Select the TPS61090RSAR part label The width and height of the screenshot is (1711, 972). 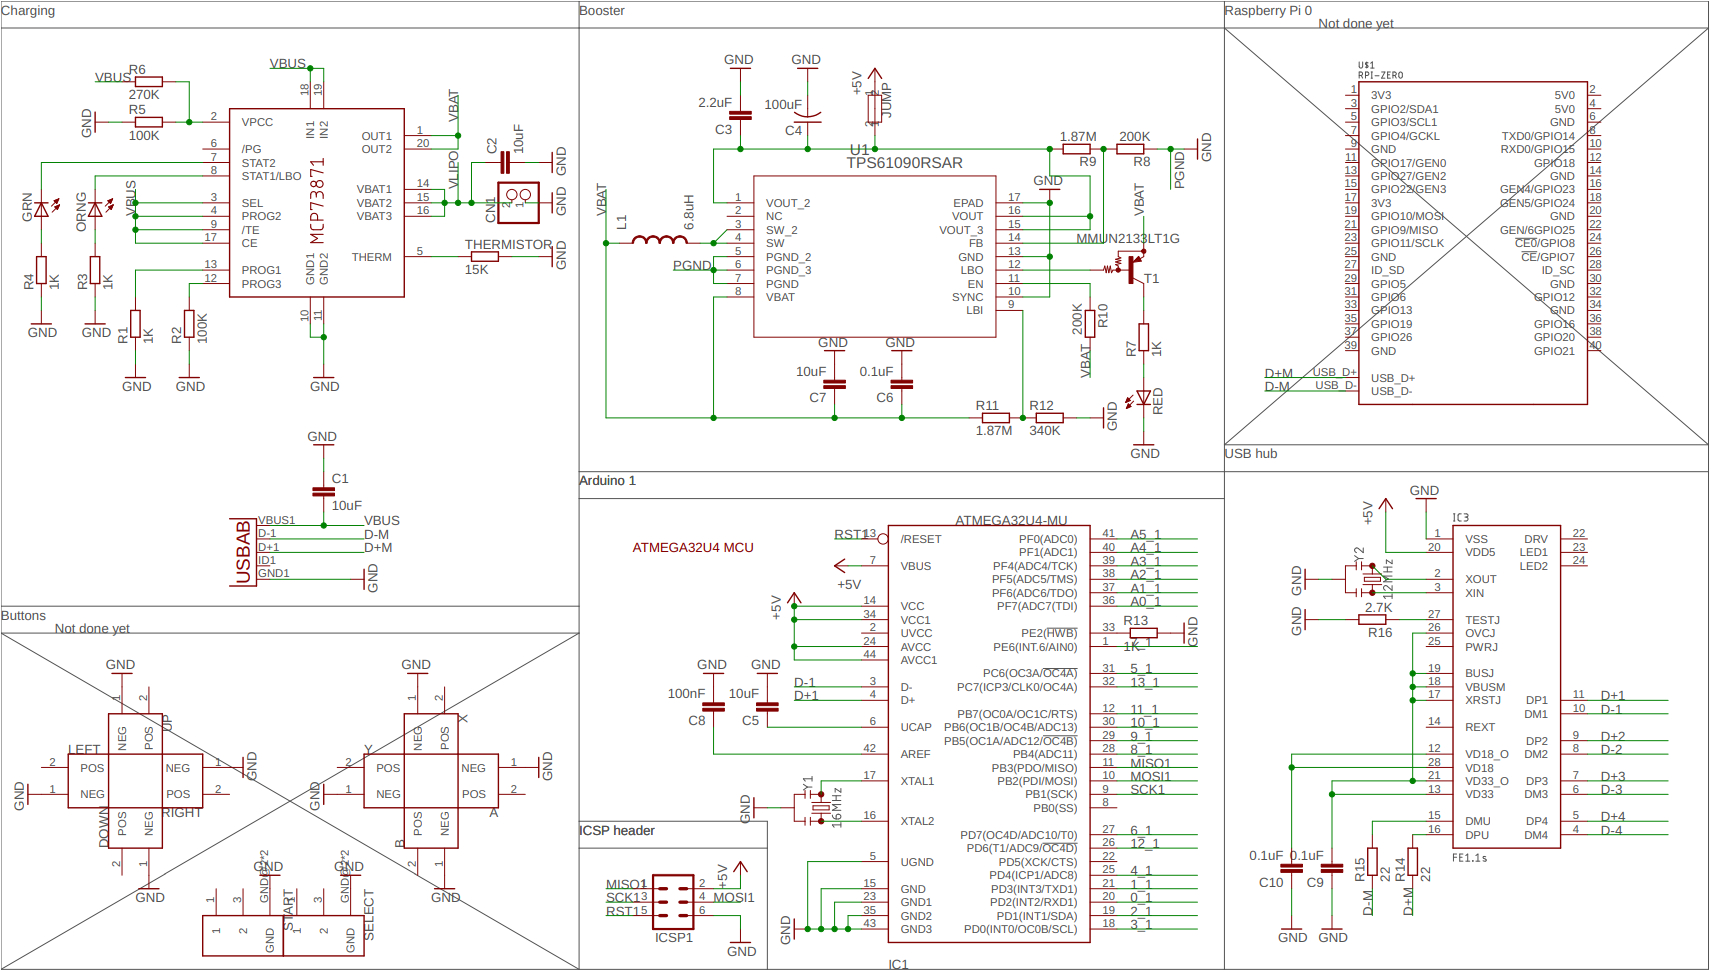click(x=904, y=163)
